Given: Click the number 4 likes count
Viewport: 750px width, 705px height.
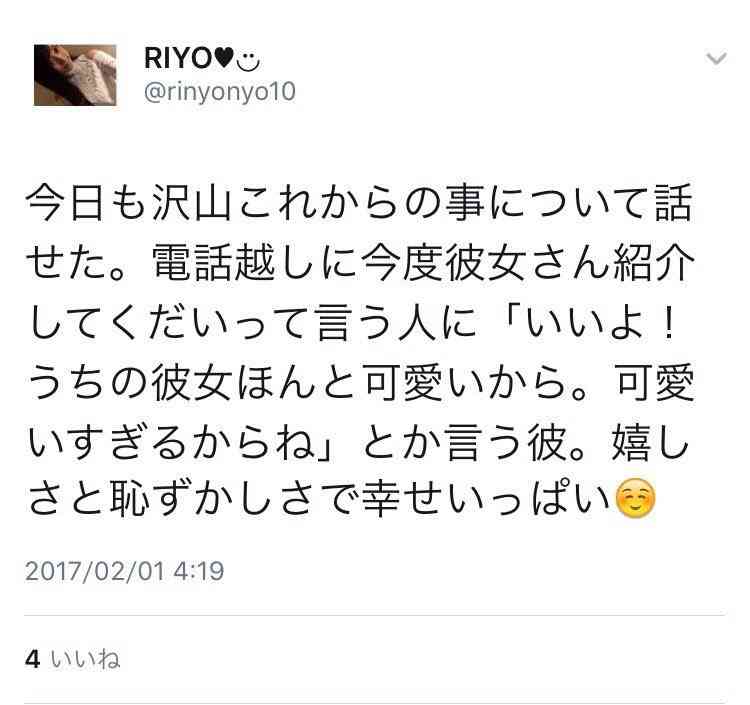Looking at the screenshot, I should [33, 660].
